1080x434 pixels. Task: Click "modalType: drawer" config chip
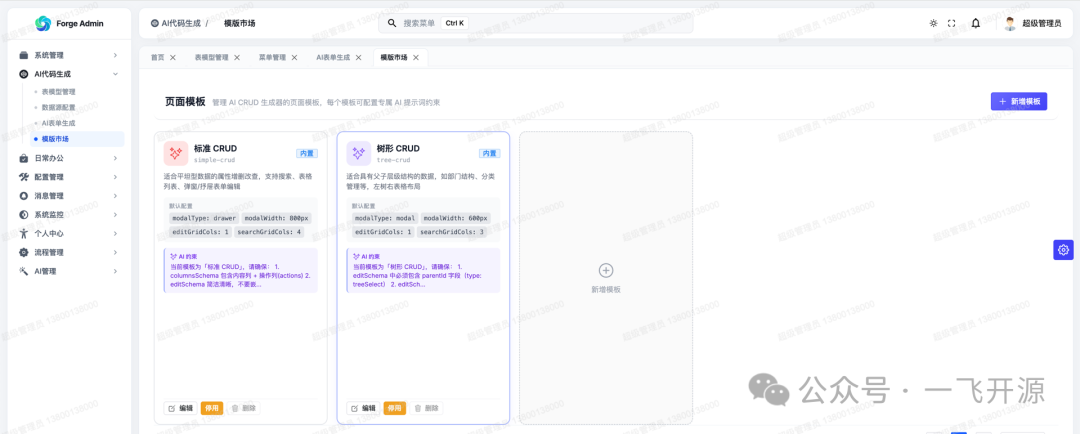coord(204,218)
